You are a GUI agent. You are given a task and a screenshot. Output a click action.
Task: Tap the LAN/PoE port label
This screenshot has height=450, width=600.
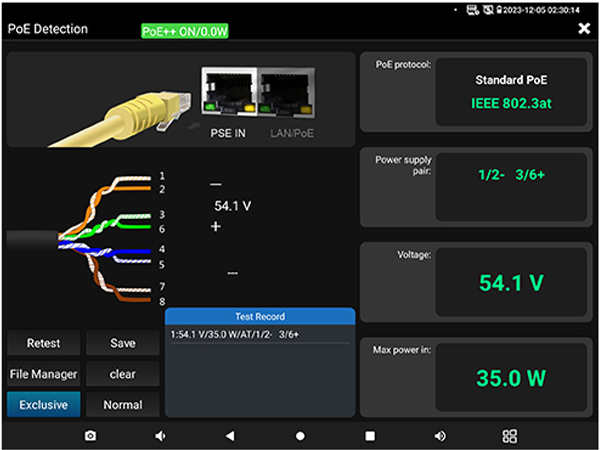pos(292,133)
